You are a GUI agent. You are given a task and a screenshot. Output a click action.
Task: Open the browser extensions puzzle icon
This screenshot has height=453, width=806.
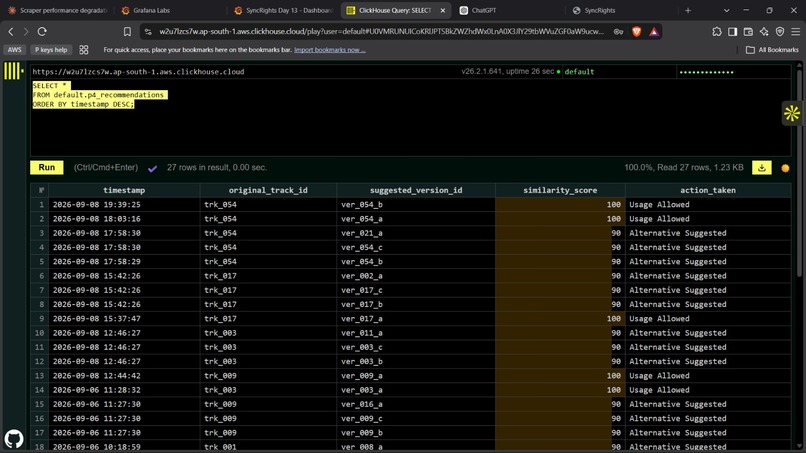(x=717, y=31)
